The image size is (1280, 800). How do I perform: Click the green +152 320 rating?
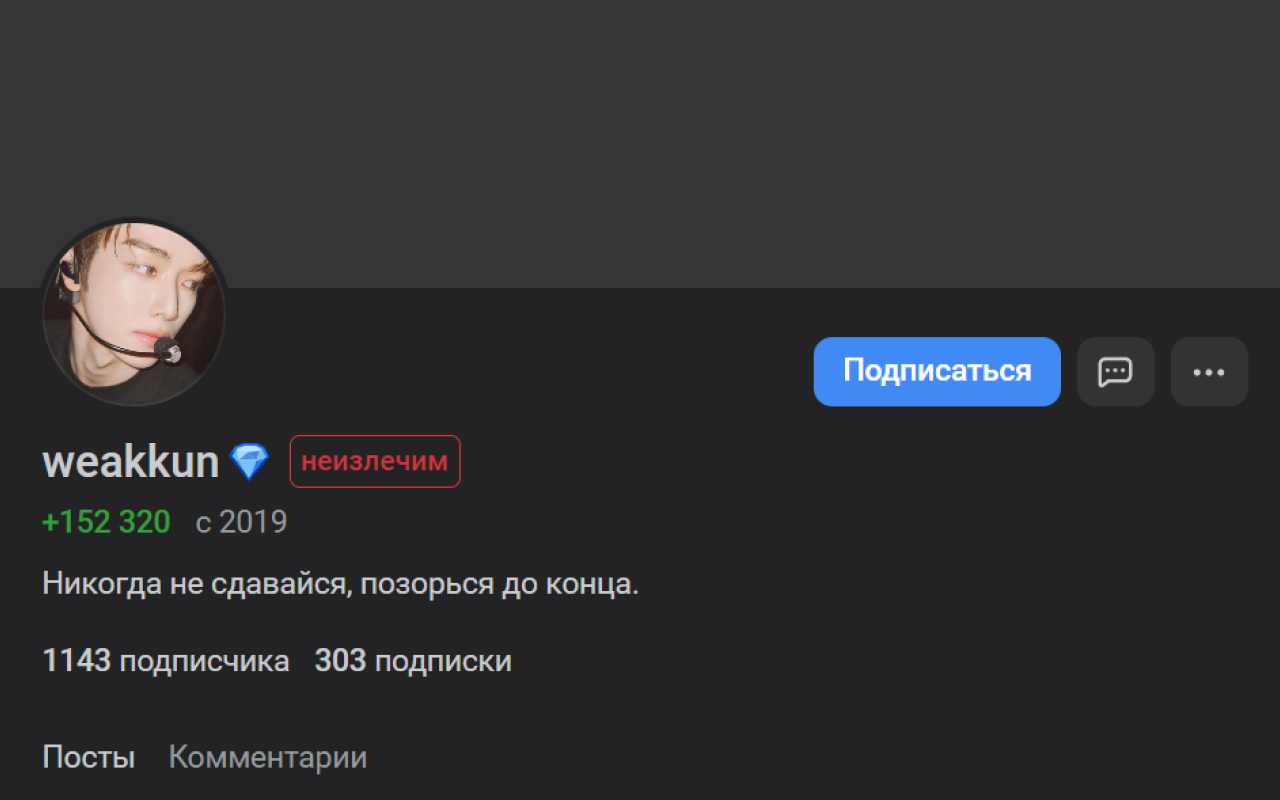(x=106, y=522)
